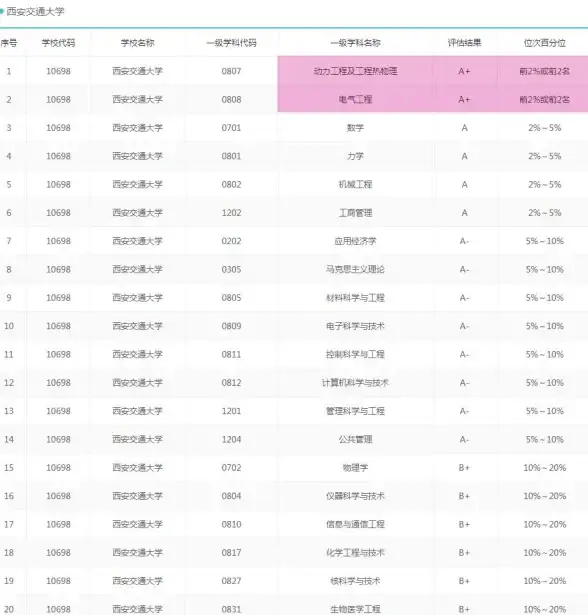588x615 pixels.
Task: Click the B+ result for 物理学
Action: click(464, 468)
